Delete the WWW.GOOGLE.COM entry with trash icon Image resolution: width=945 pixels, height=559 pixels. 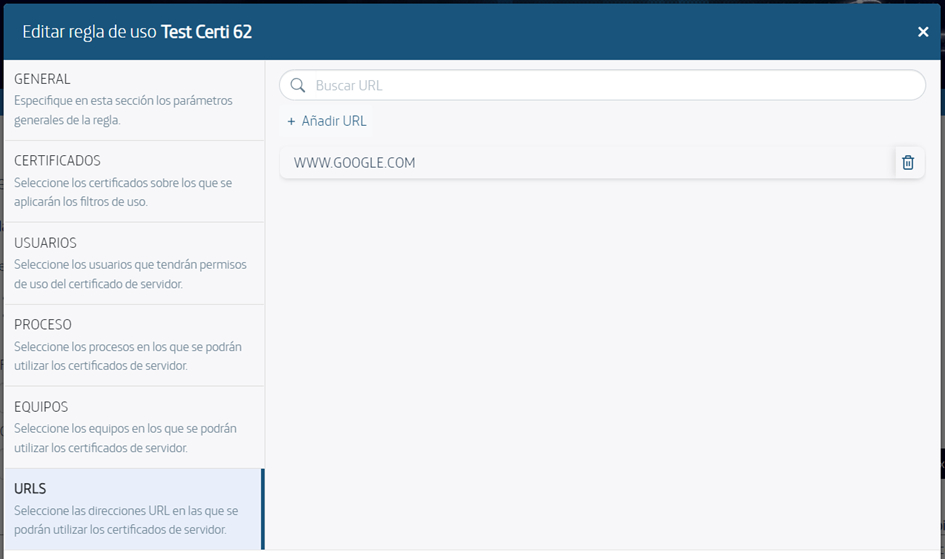coord(908,163)
